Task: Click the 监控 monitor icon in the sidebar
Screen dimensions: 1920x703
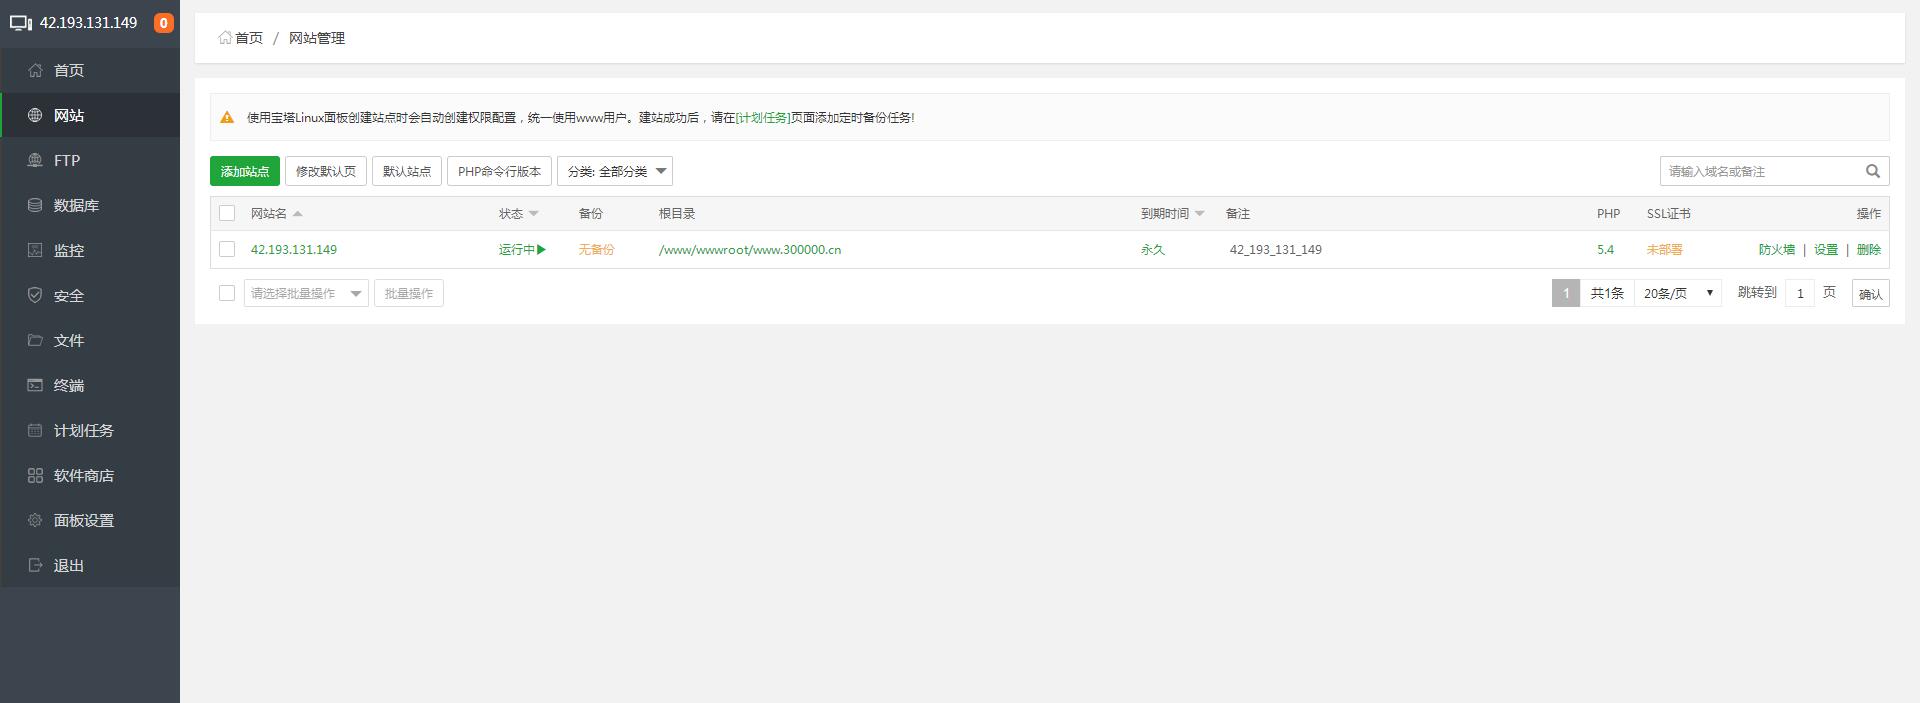Action: pos(35,250)
